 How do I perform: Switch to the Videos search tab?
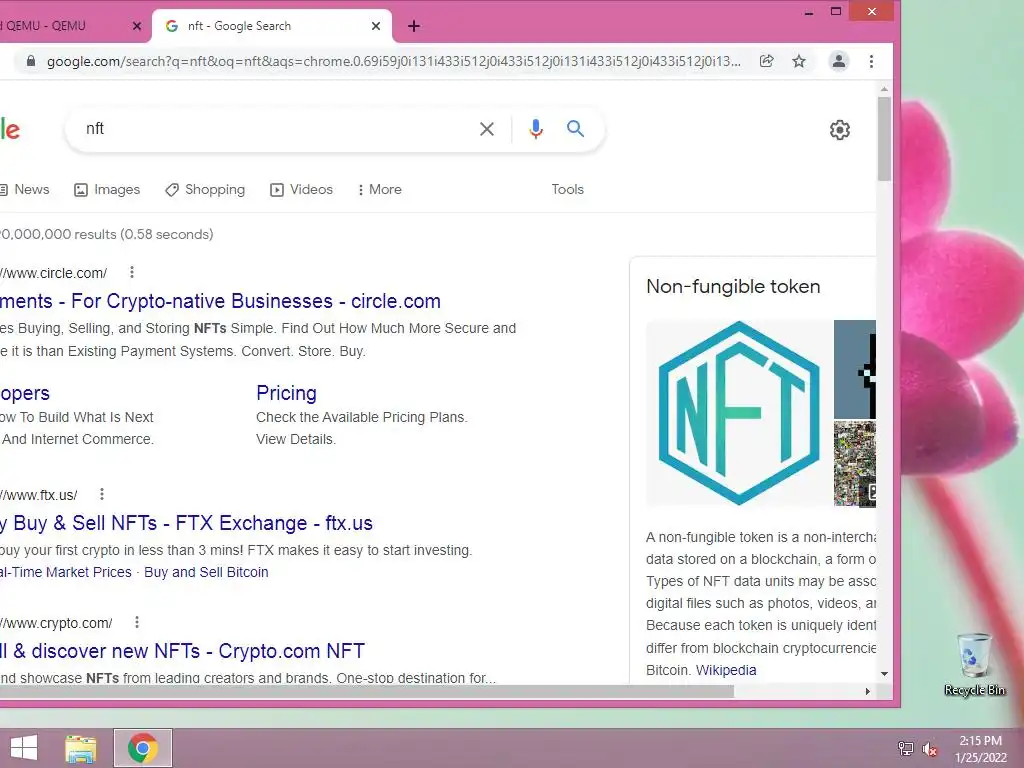[302, 189]
